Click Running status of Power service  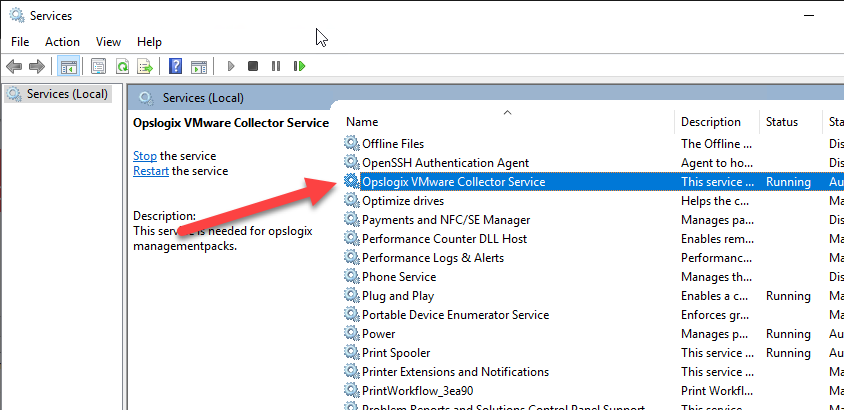pyautogui.click(x=788, y=334)
